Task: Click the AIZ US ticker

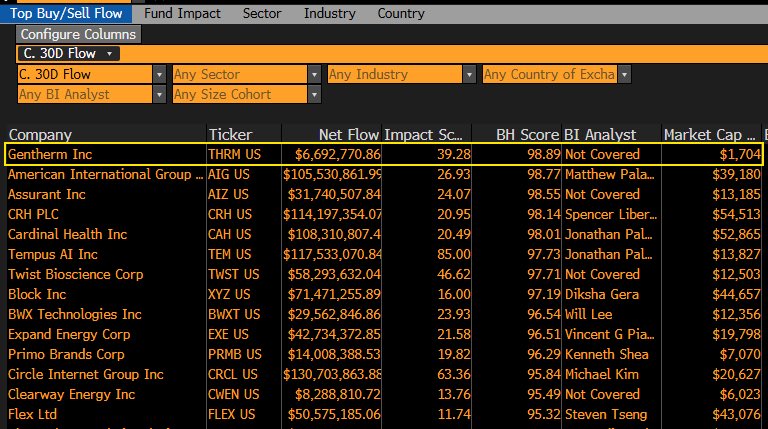Action: pos(228,194)
